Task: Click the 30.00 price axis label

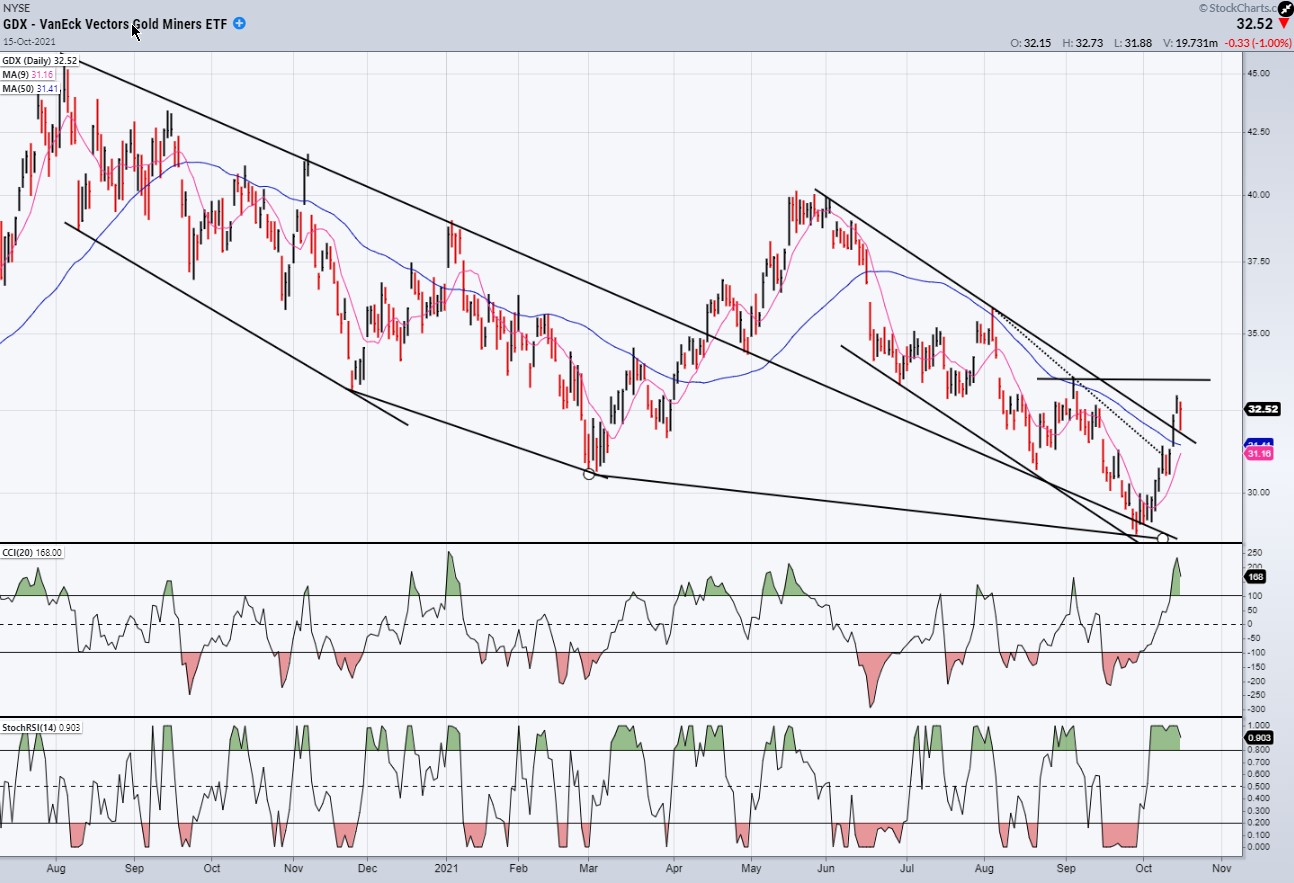Action: click(1257, 492)
